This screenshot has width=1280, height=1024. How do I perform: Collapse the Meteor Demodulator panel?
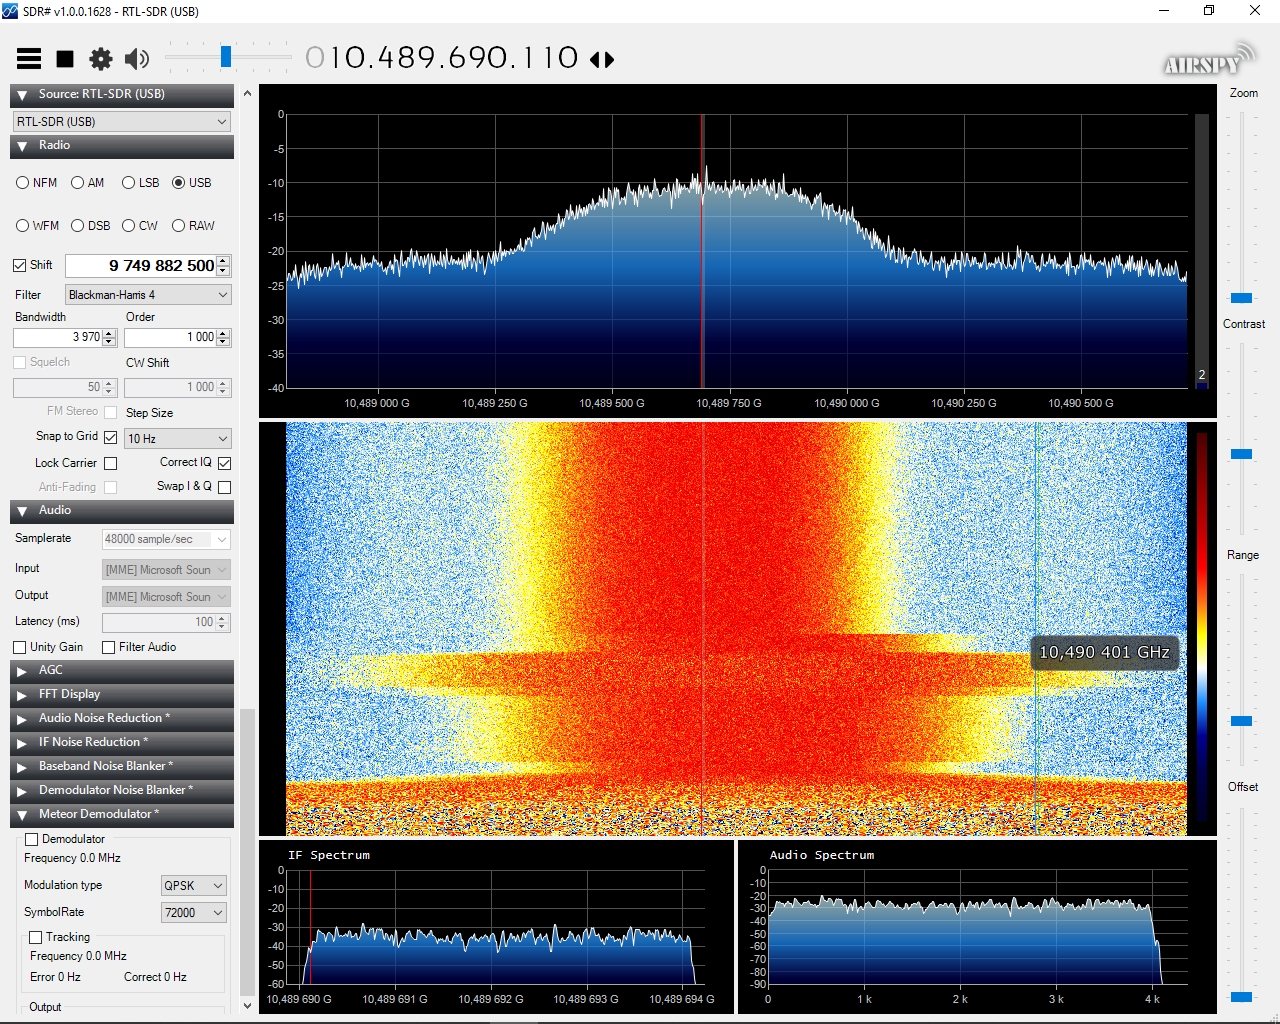pyautogui.click(x=122, y=815)
